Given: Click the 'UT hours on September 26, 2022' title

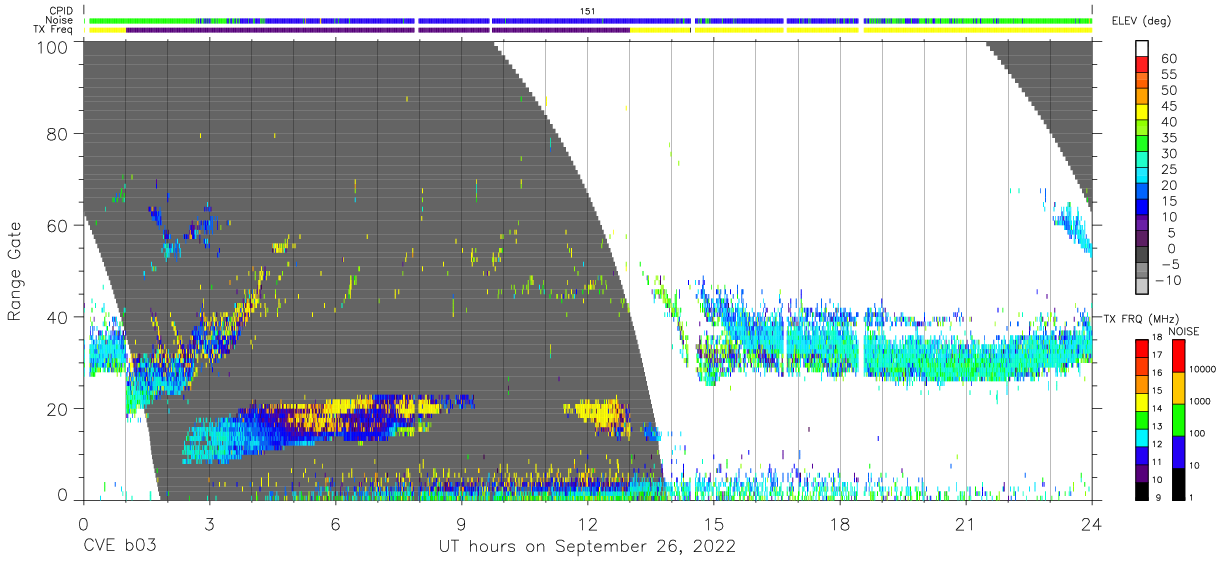Looking at the screenshot, I should point(587,547).
